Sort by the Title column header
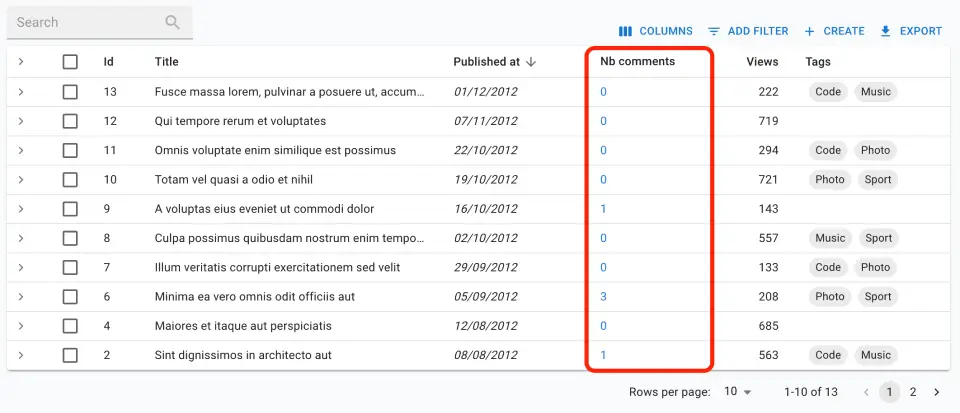The height and width of the screenshot is (413, 960). pyautogui.click(x=167, y=62)
